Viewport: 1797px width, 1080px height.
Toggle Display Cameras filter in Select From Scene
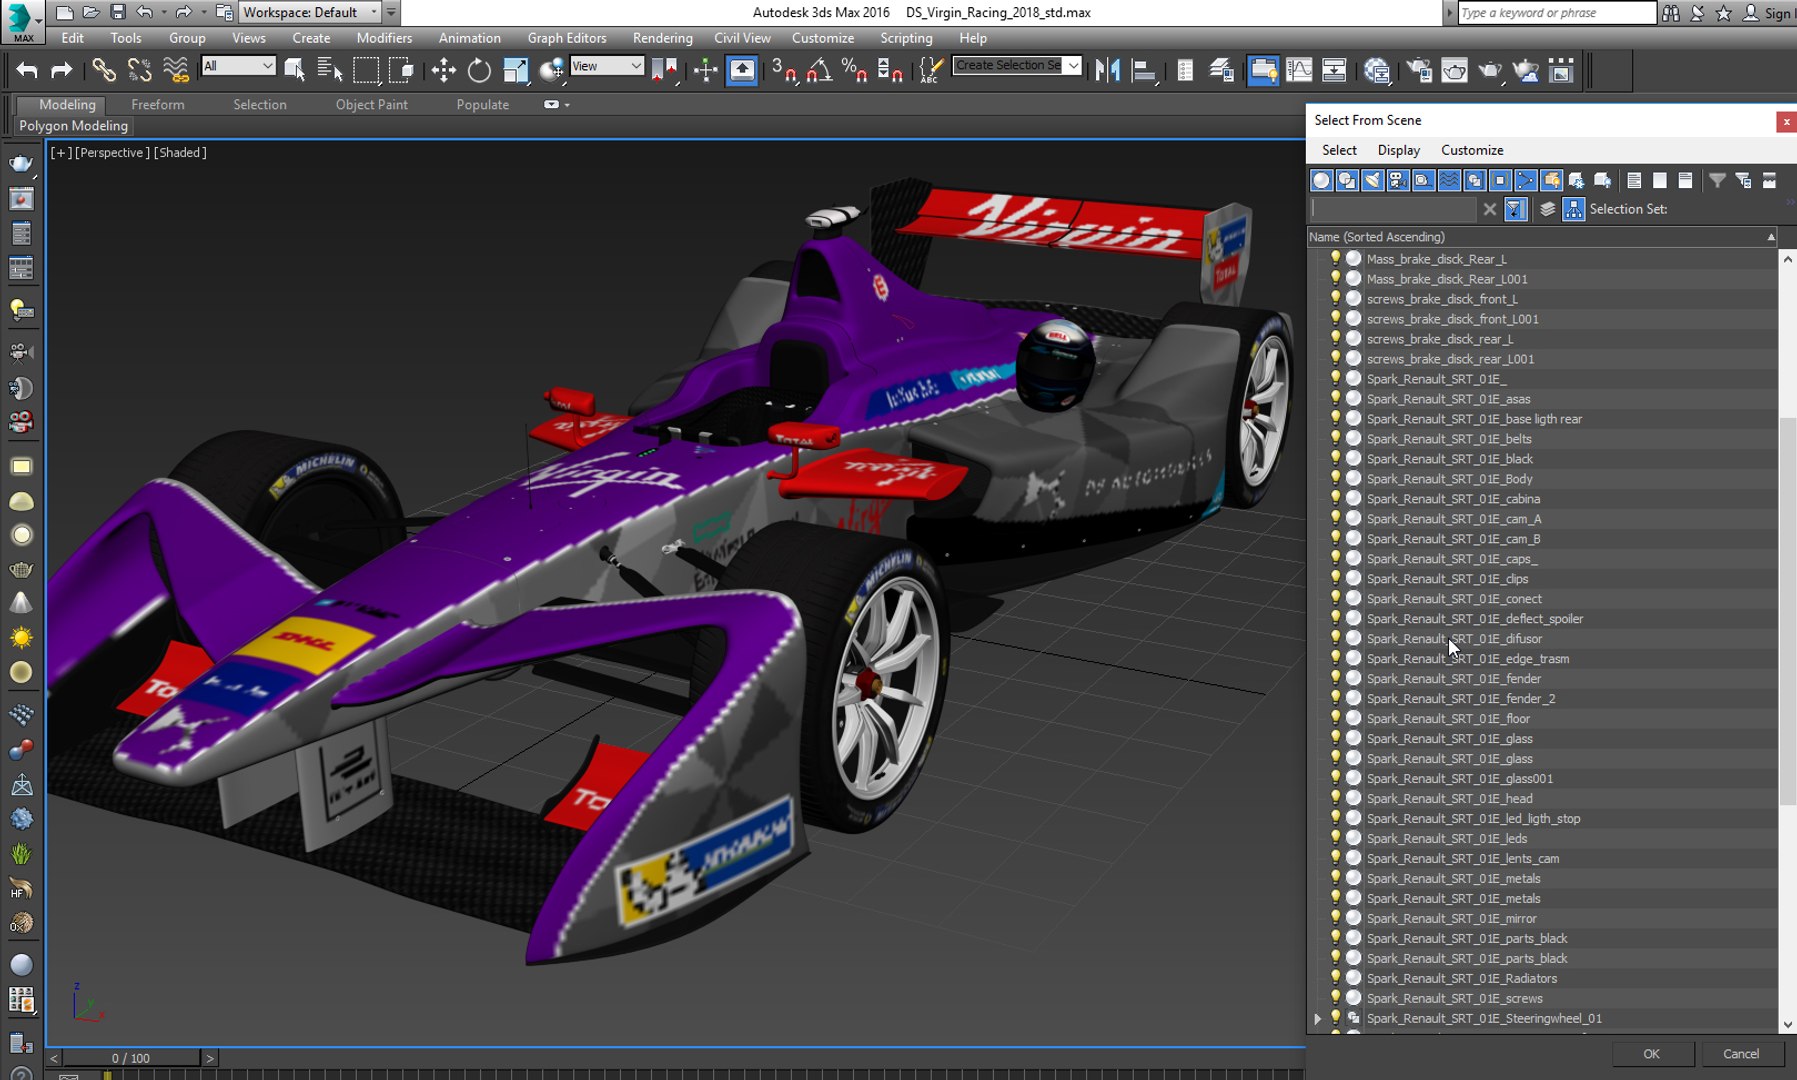click(x=1398, y=180)
